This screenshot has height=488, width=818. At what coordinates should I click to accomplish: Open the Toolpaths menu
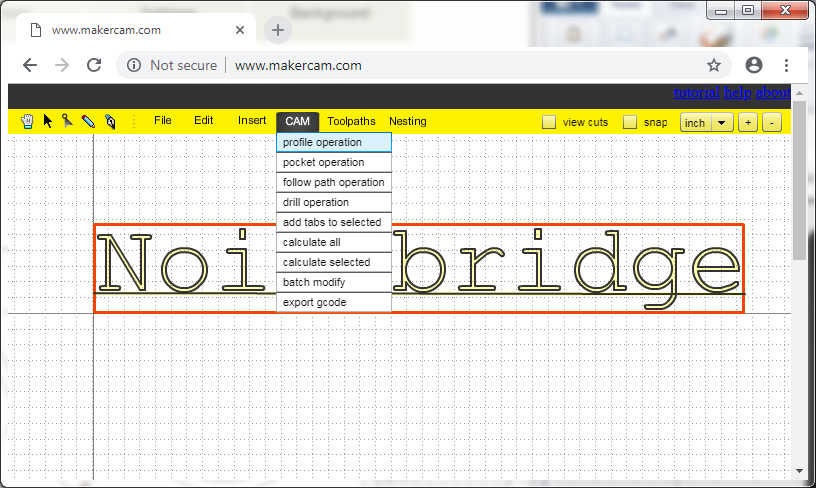pos(350,121)
